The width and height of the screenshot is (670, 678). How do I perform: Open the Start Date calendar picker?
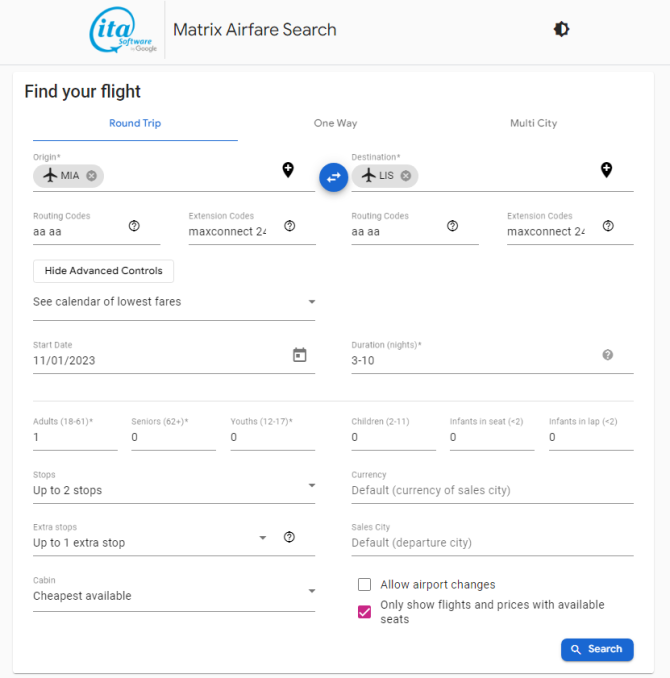point(300,355)
